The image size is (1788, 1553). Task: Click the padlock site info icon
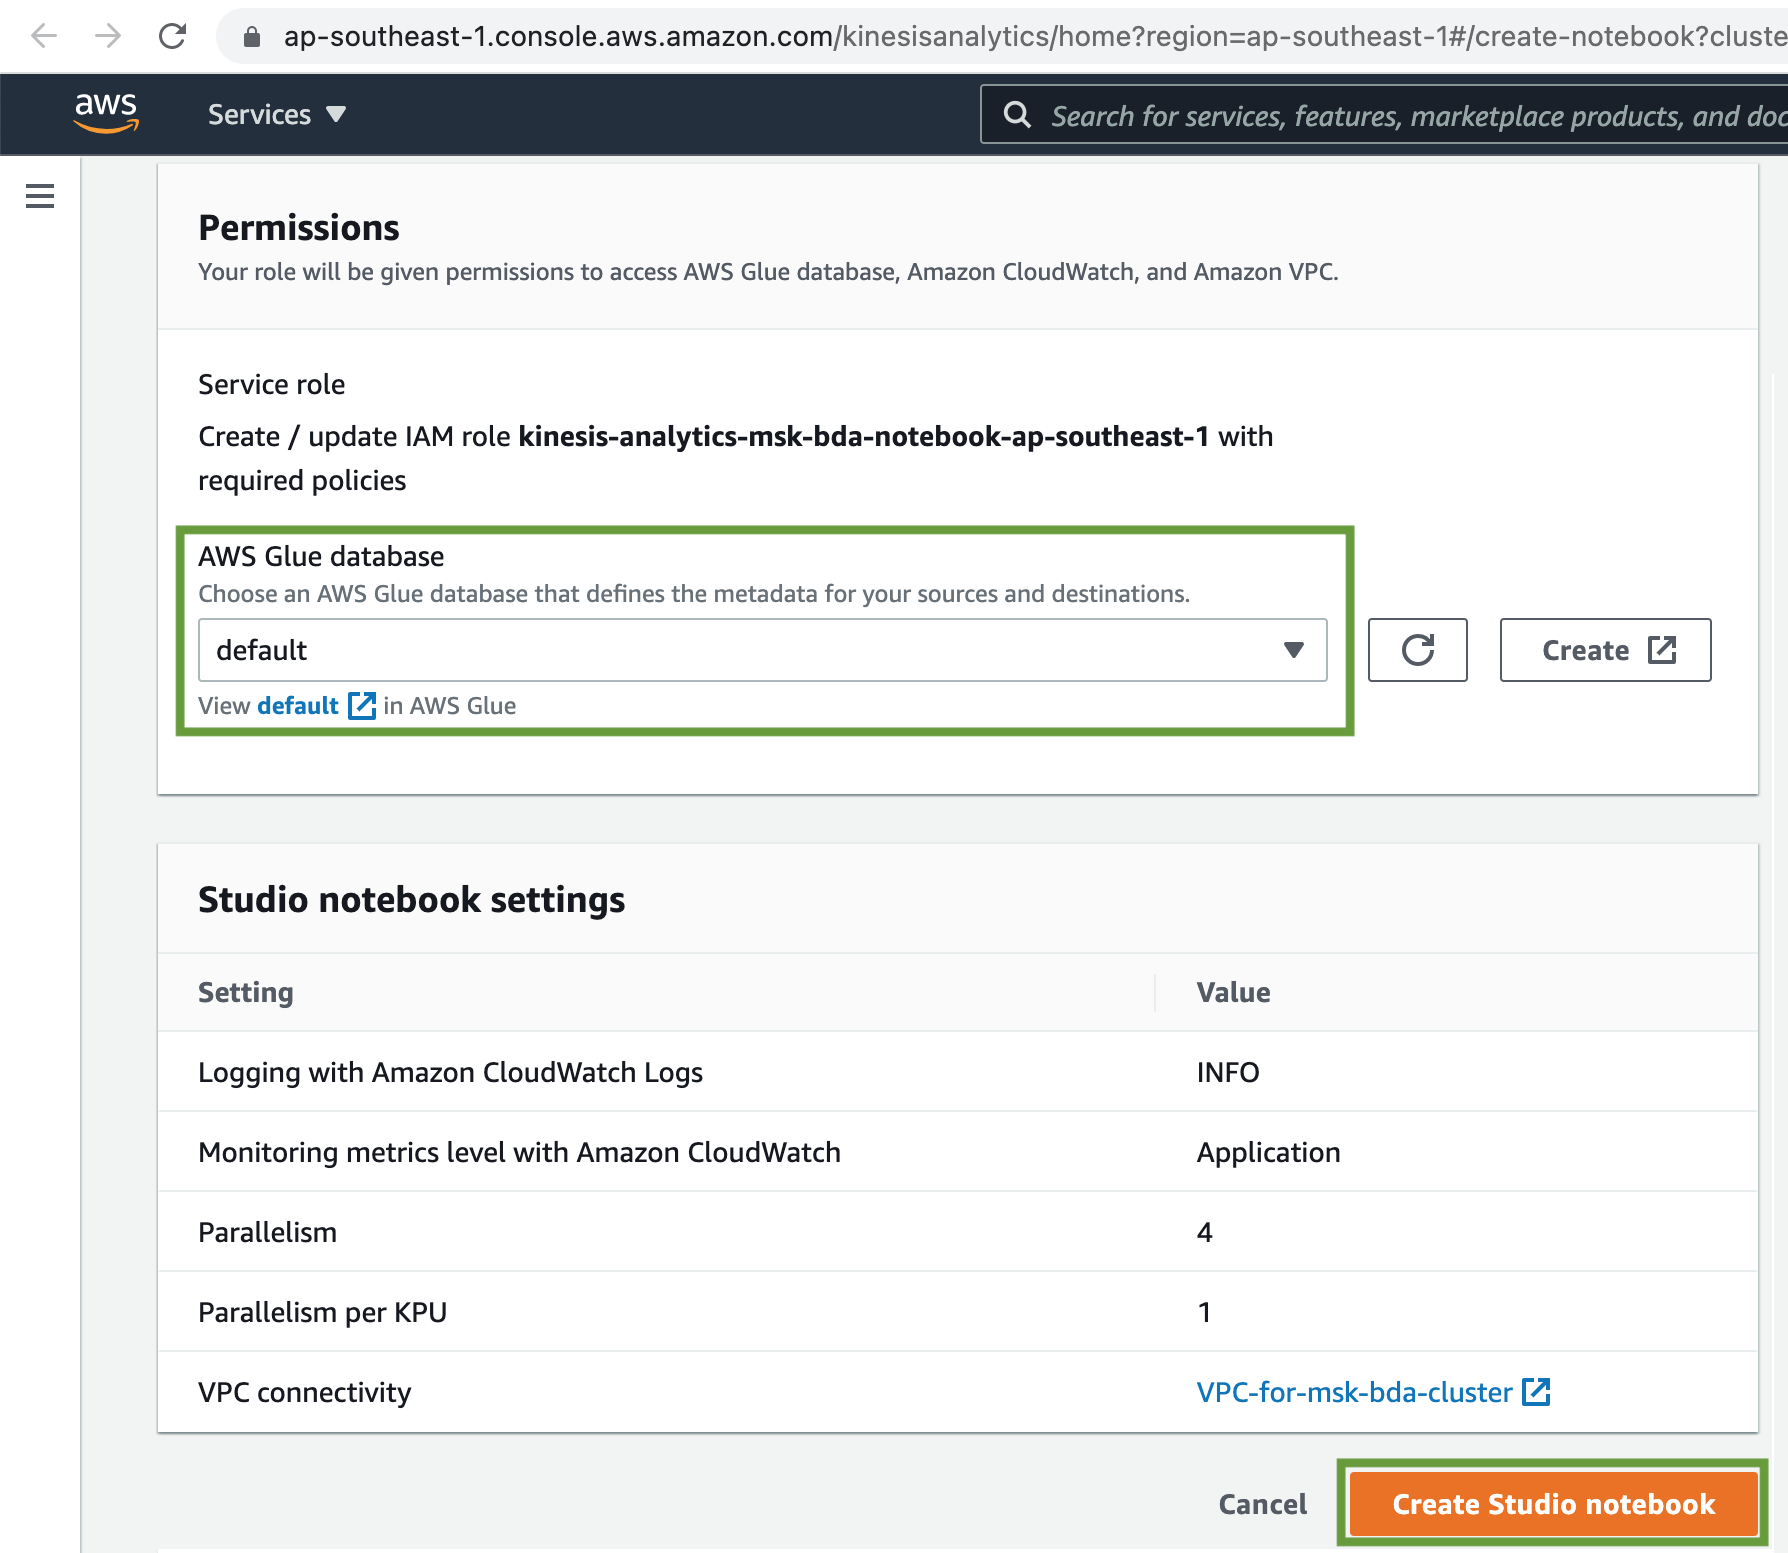(x=252, y=37)
